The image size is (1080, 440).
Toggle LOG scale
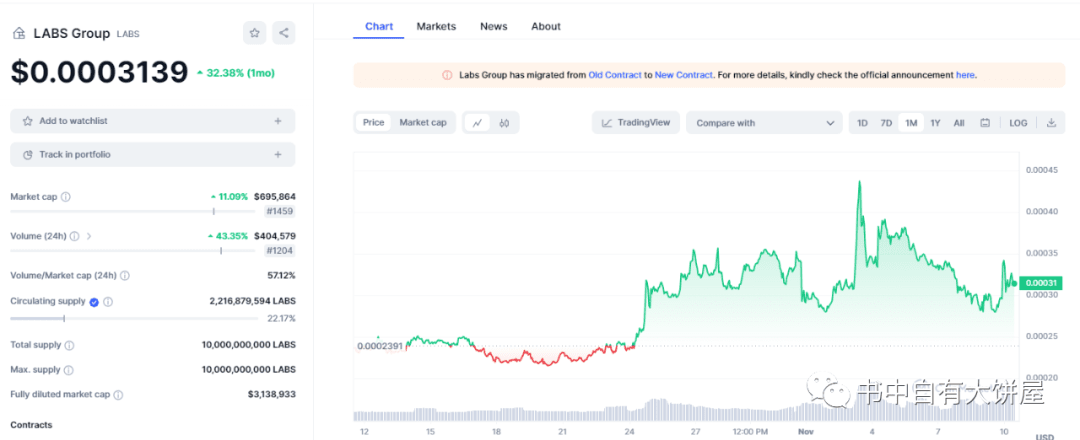click(1018, 123)
